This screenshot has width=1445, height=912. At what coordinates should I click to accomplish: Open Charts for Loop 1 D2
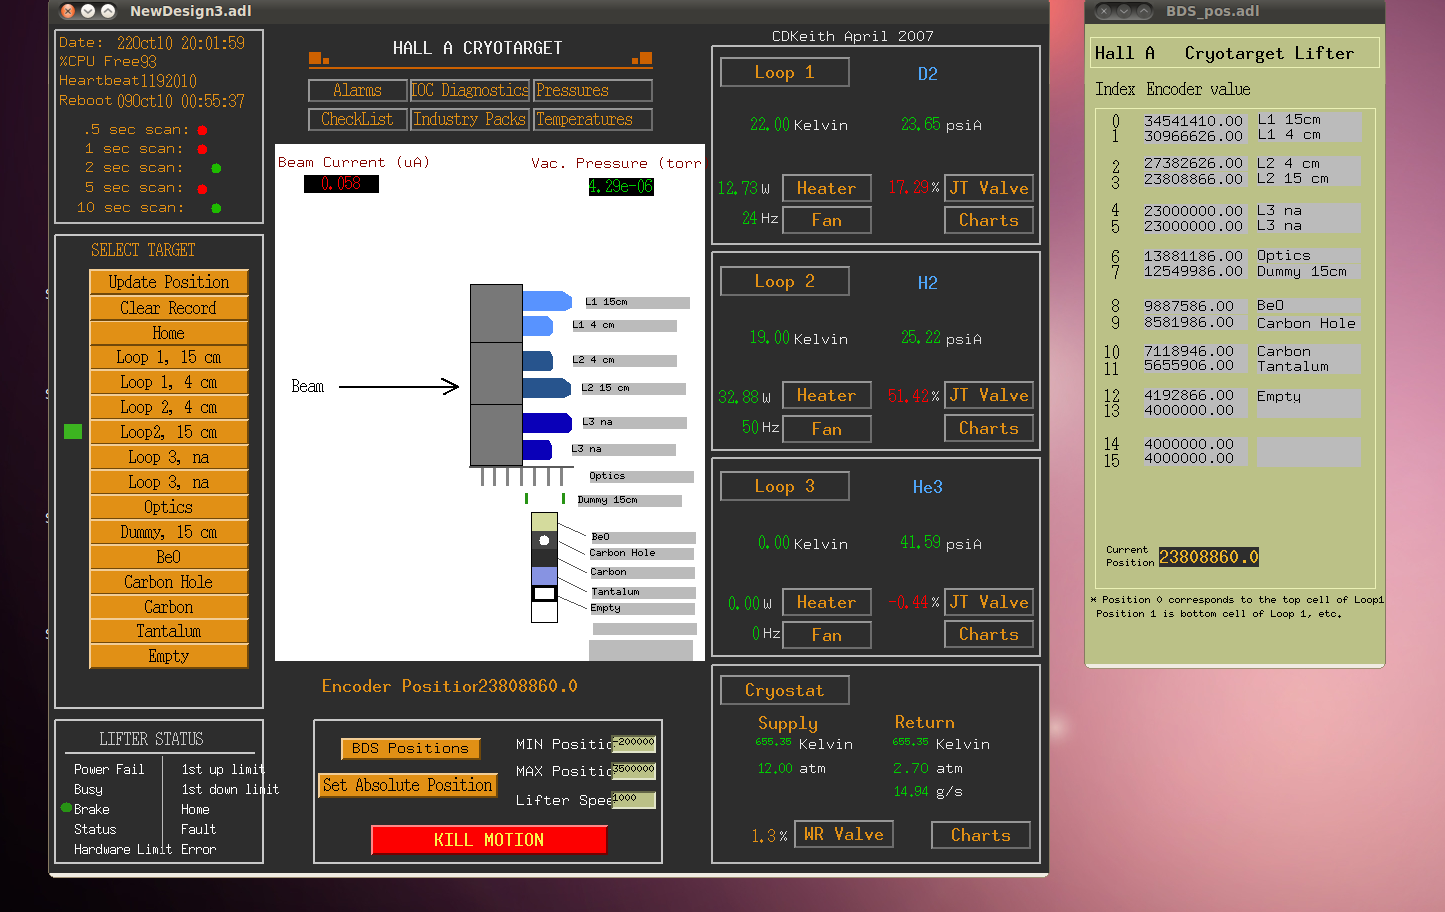pos(989,220)
